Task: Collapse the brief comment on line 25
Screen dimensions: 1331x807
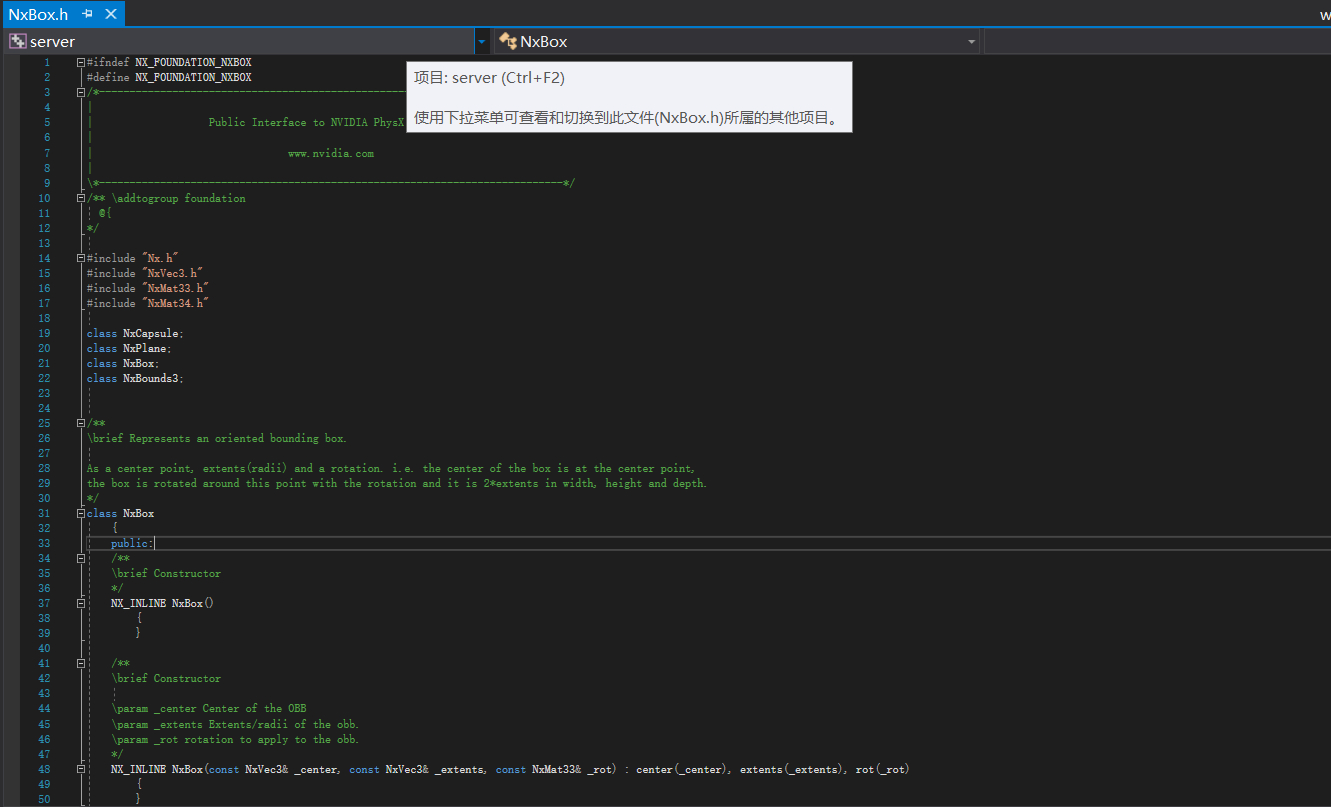Action: click(81, 423)
